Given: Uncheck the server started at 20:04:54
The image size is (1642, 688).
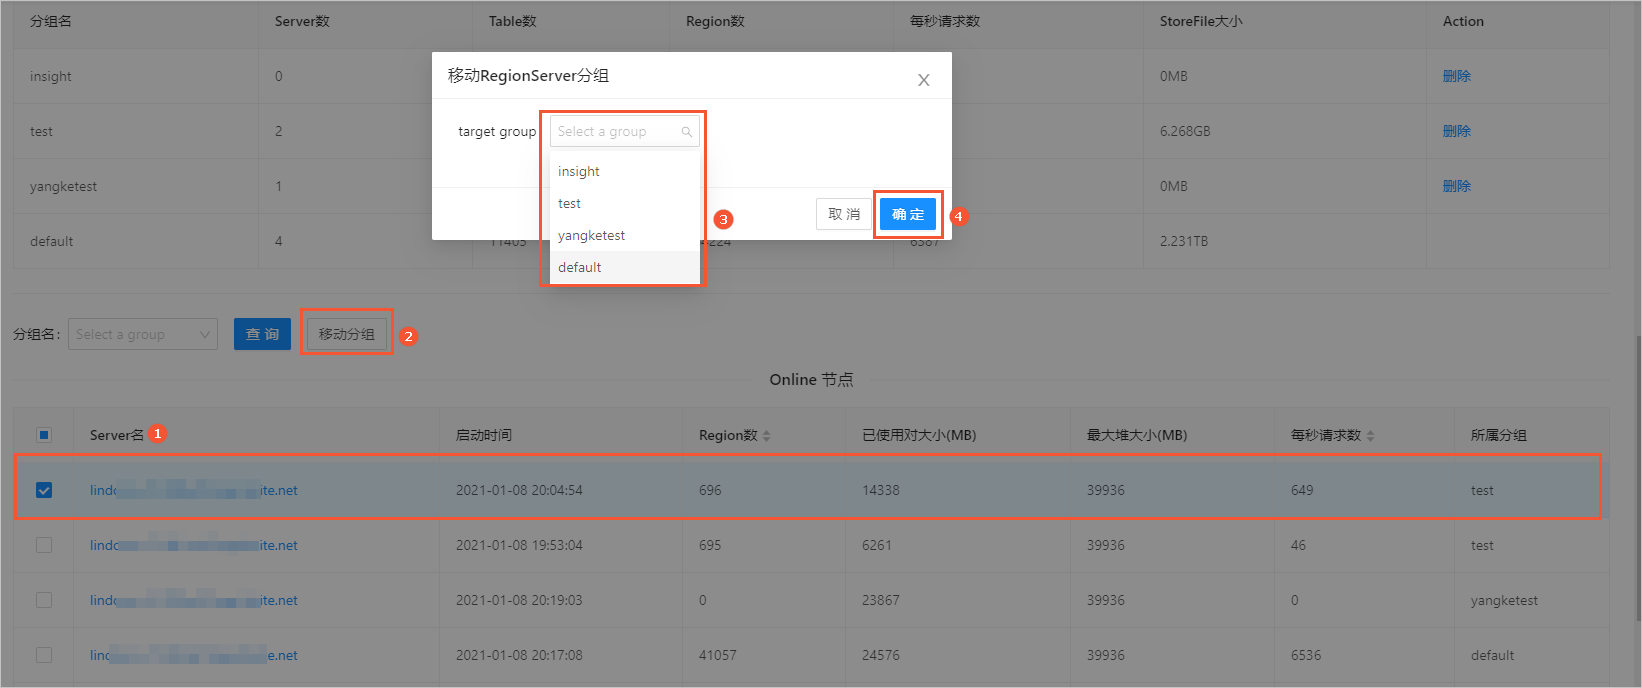Looking at the screenshot, I should pyautogui.click(x=44, y=490).
